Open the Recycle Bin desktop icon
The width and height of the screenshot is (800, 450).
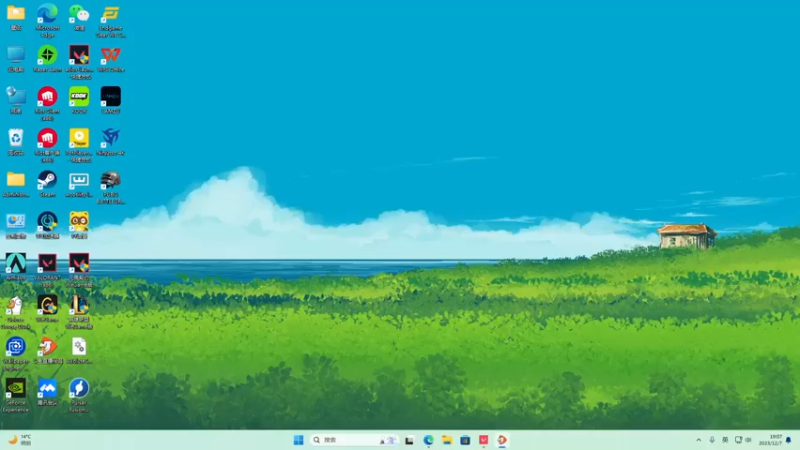click(x=16, y=142)
